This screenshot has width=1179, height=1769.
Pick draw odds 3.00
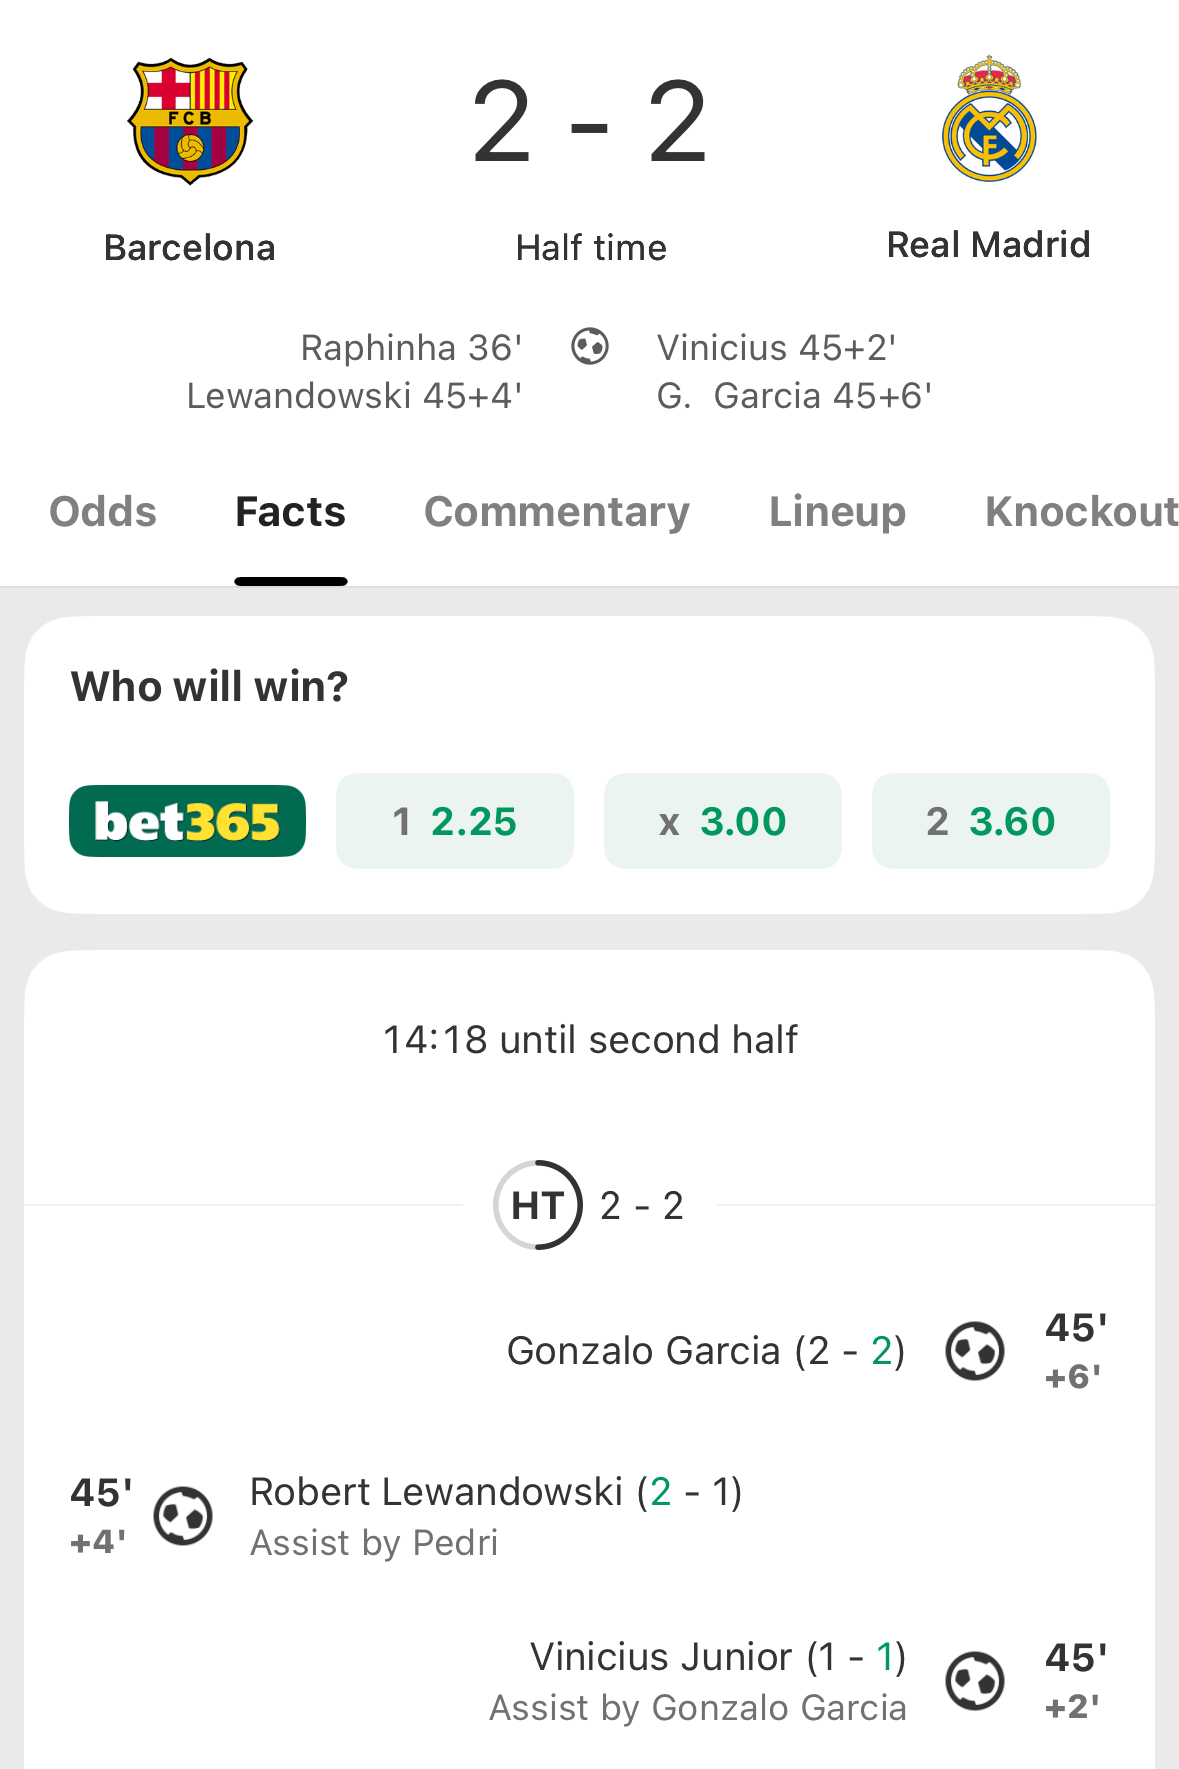[722, 821]
